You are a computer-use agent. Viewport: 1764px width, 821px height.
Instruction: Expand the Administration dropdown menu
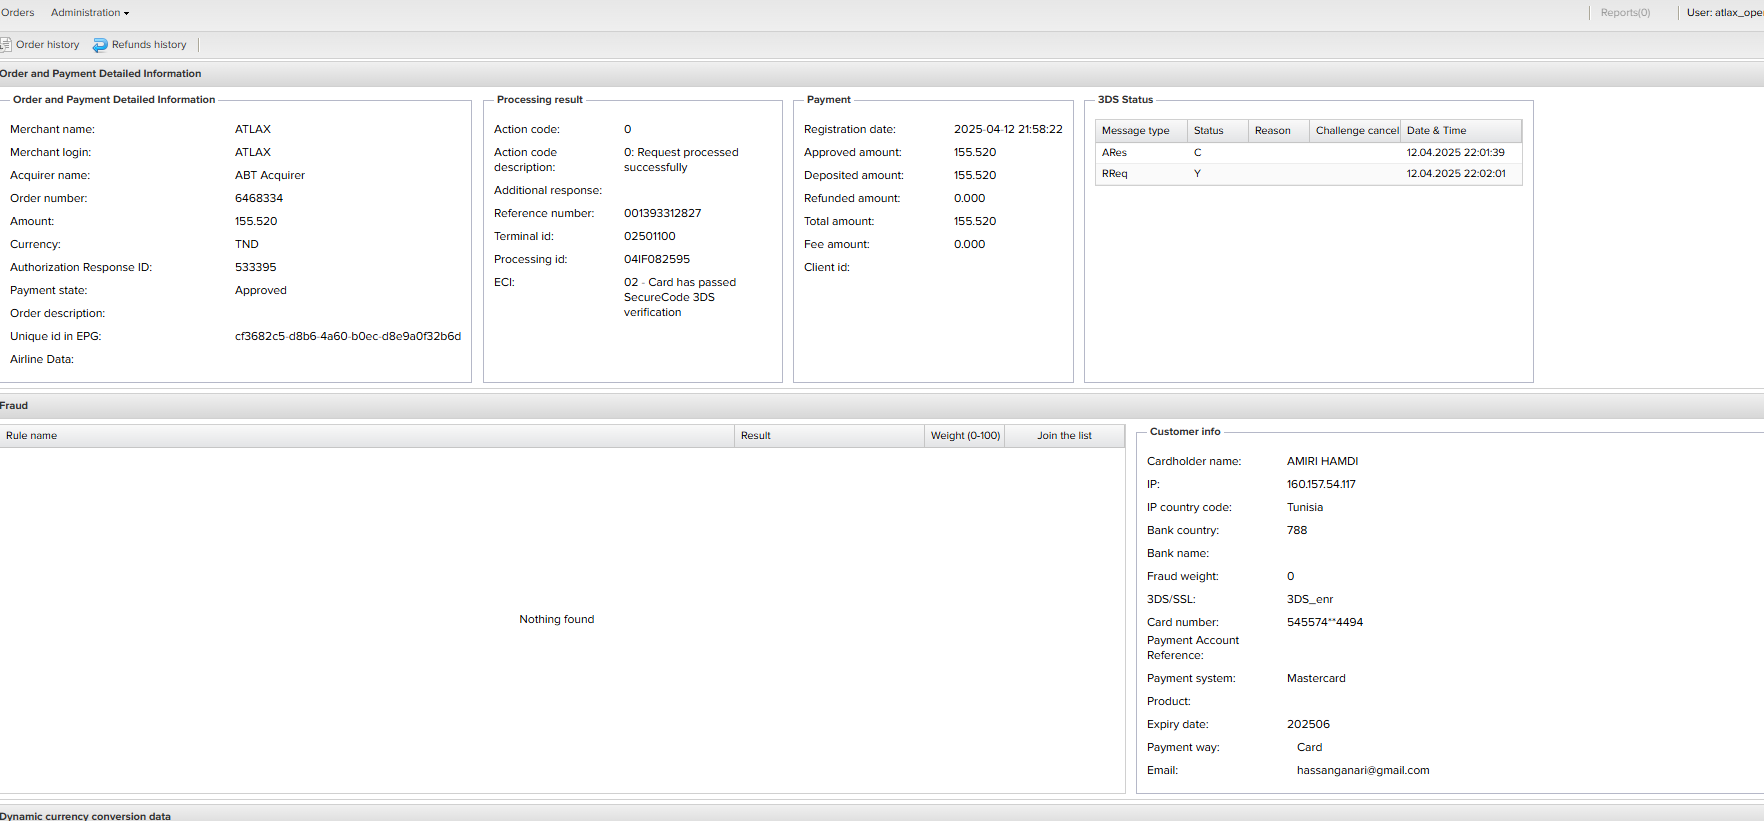click(x=89, y=13)
